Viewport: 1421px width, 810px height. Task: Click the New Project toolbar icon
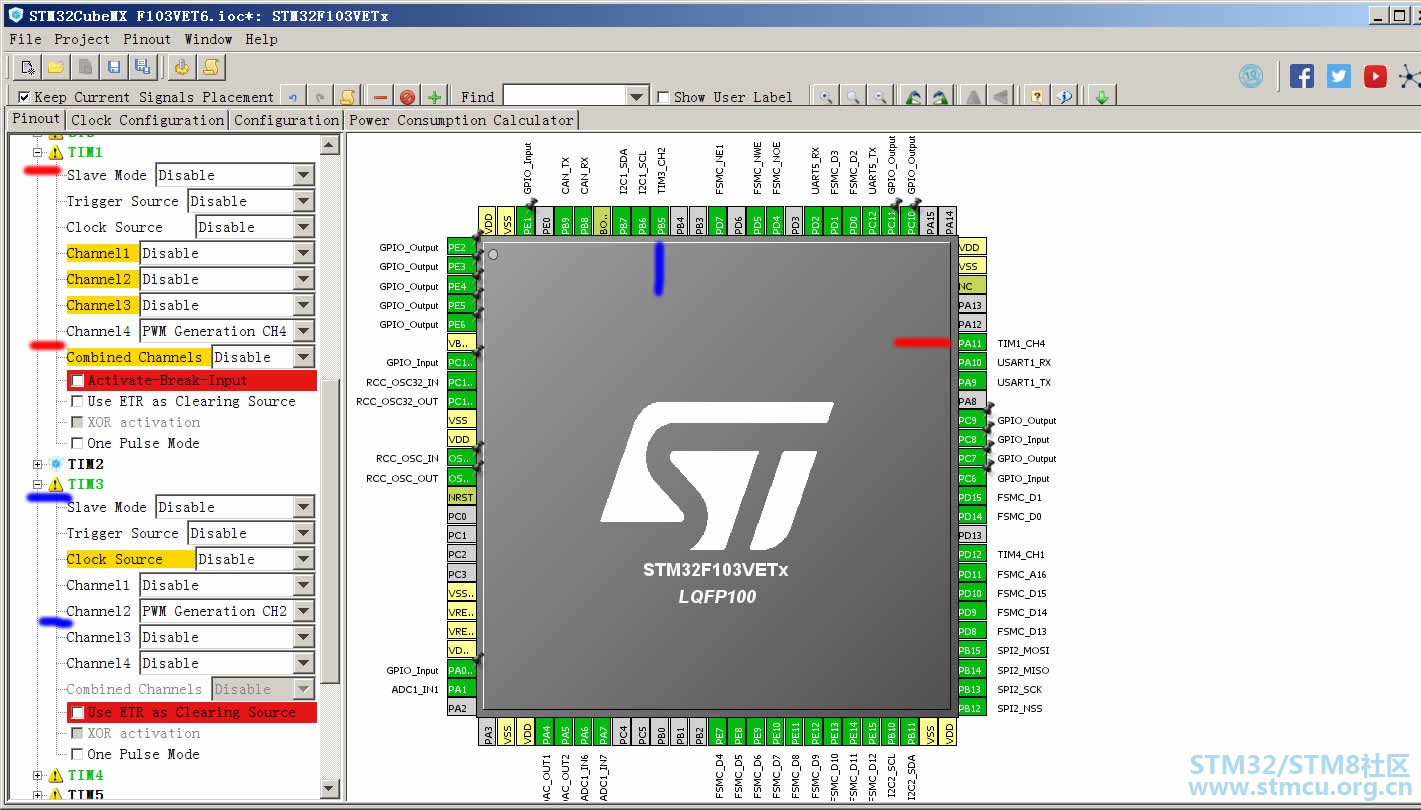28,67
